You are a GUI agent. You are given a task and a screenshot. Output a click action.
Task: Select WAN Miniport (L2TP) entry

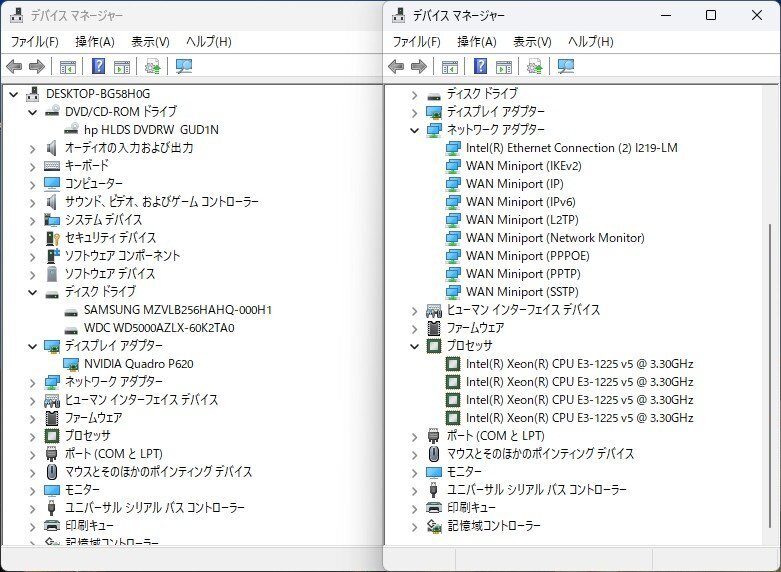(x=522, y=220)
